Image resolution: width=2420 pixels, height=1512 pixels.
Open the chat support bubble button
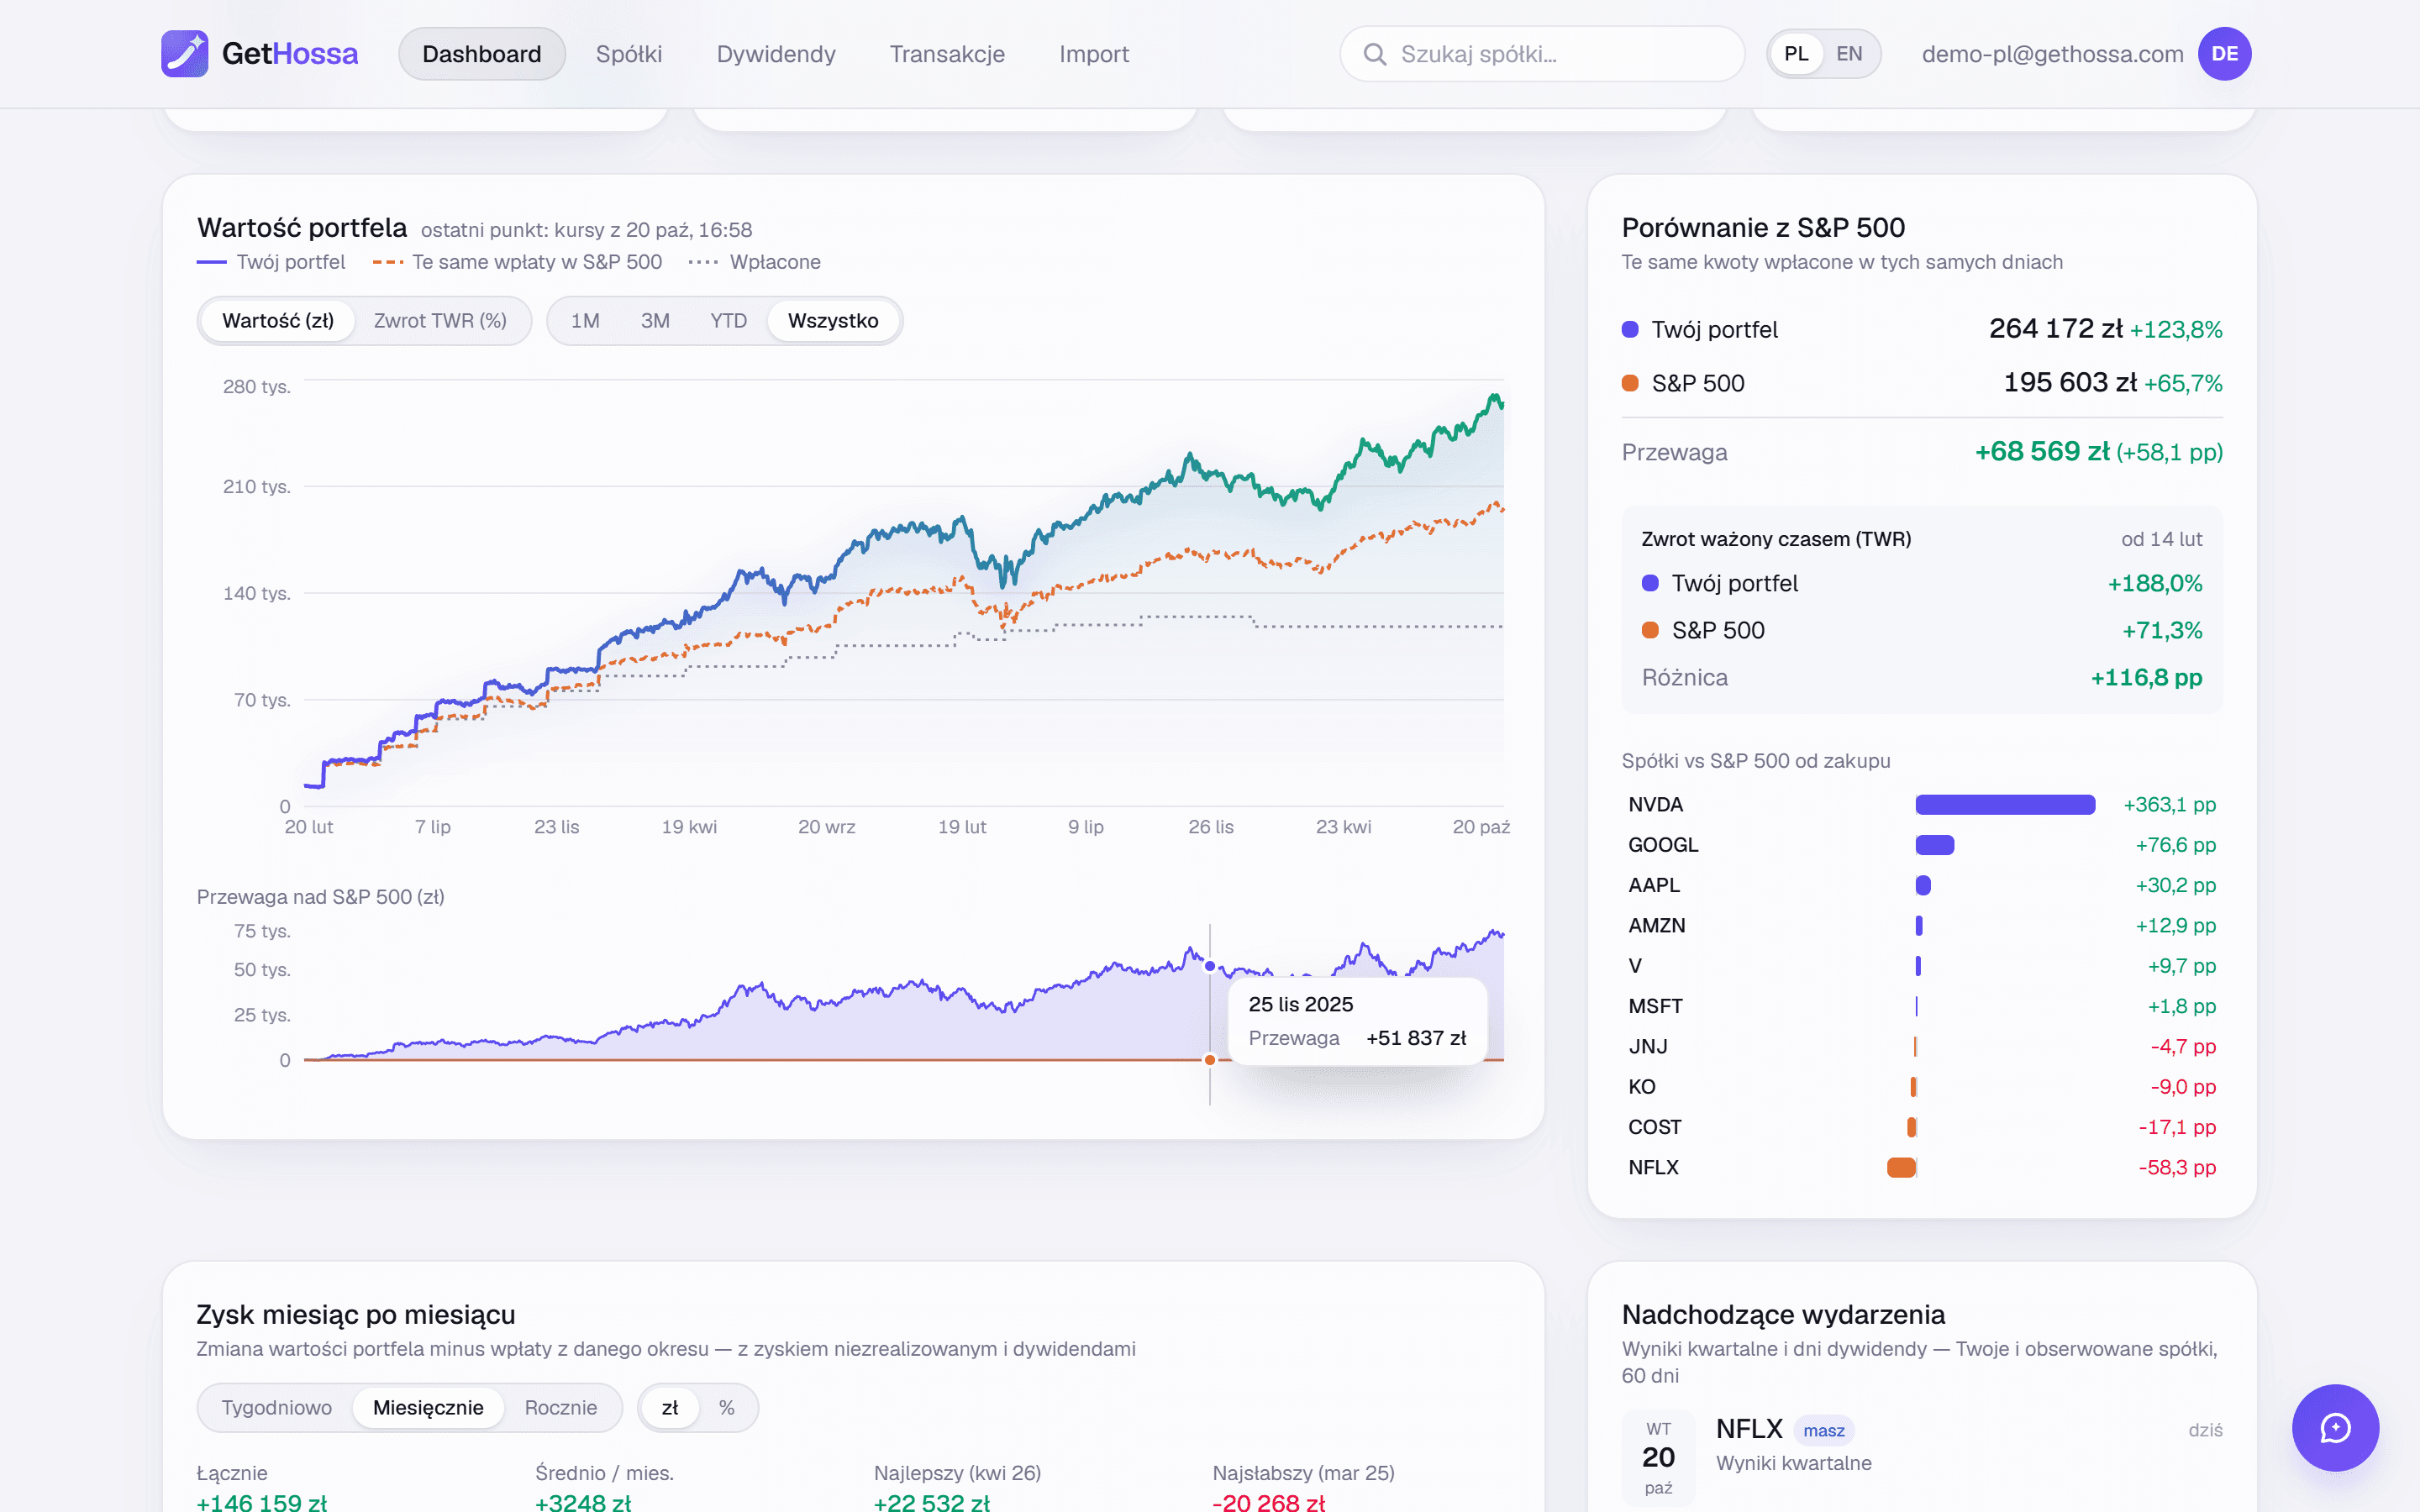coord(2335,1427)
